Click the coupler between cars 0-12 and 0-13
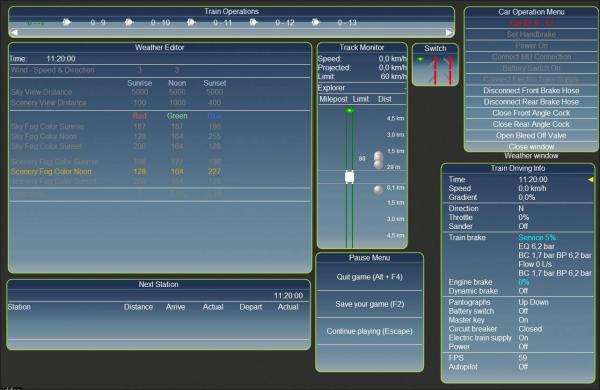 click(x=315, y=22)
